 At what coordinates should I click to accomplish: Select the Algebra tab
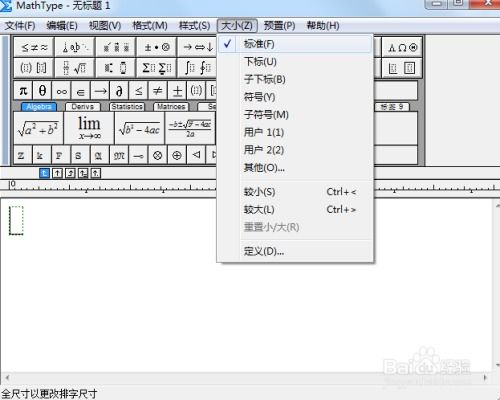point(39,107)
